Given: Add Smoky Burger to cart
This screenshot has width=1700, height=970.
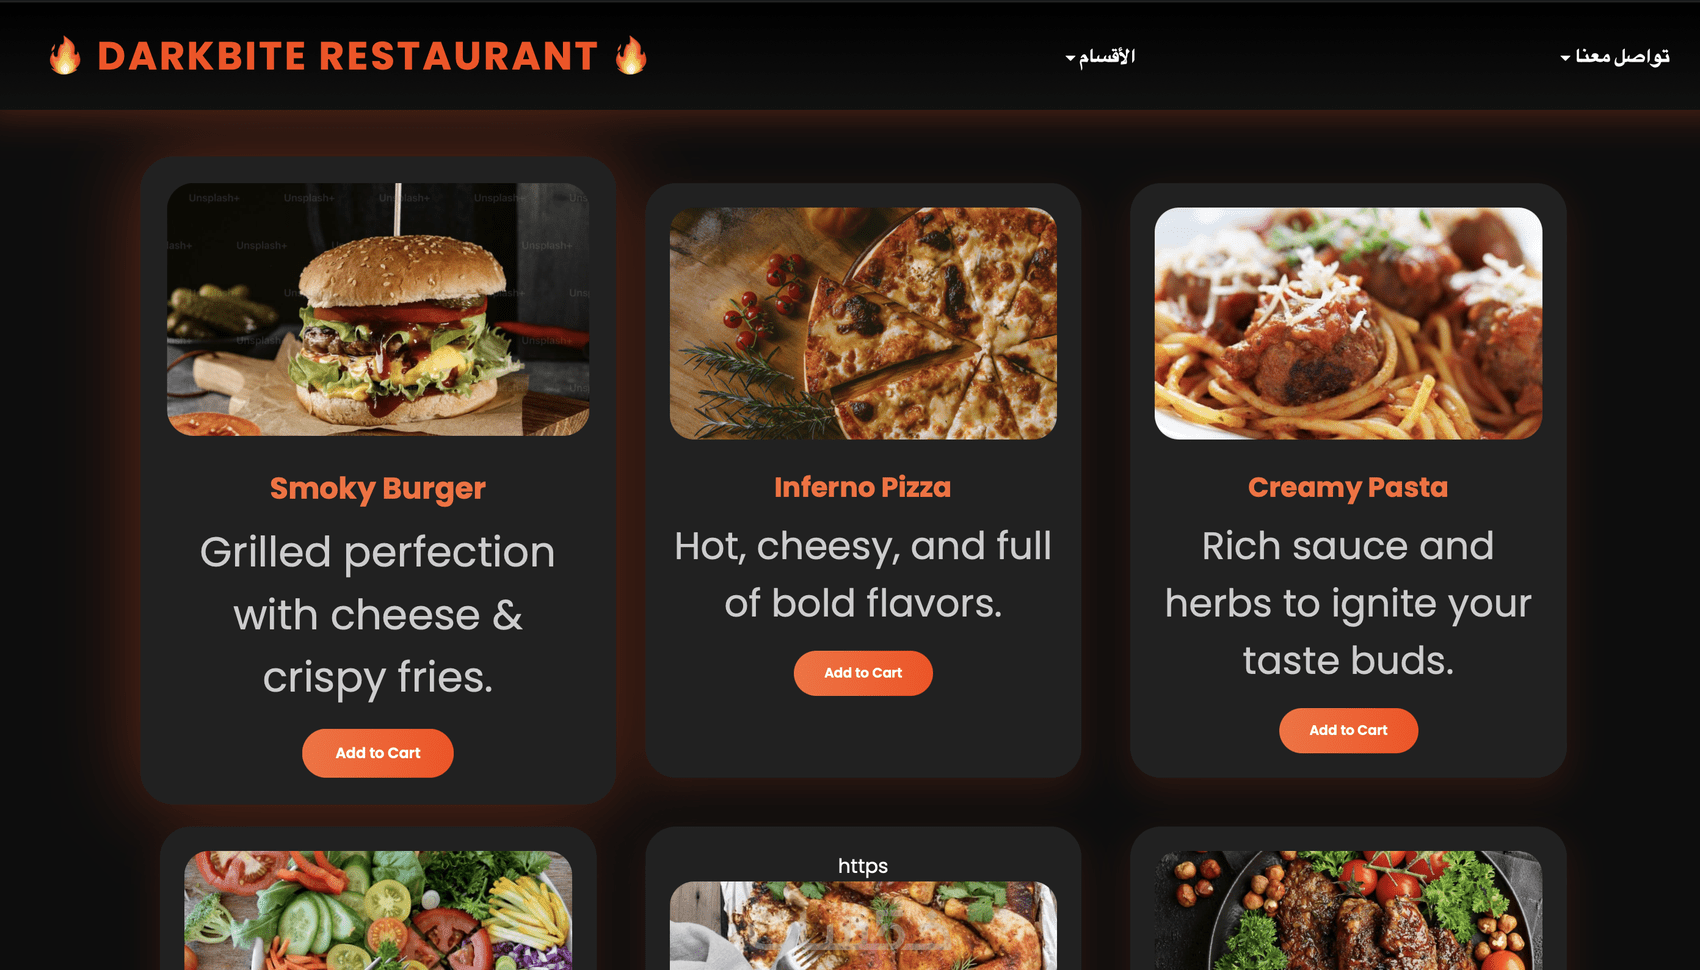Looking at the screenshot, I should pos(378,753).
